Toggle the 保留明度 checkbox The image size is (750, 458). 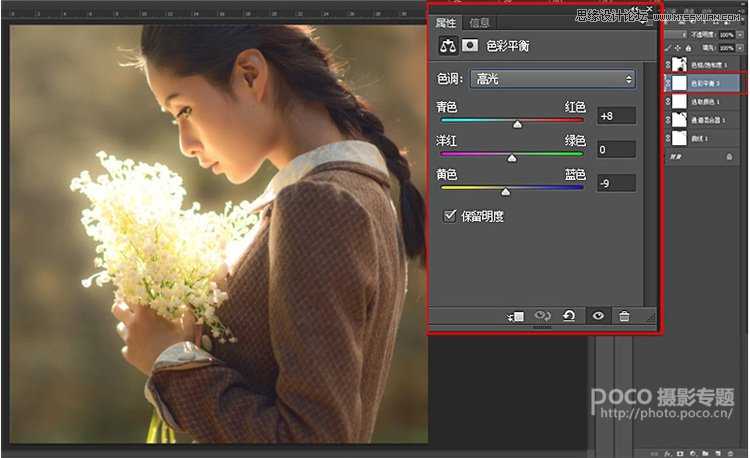(450, 215)
